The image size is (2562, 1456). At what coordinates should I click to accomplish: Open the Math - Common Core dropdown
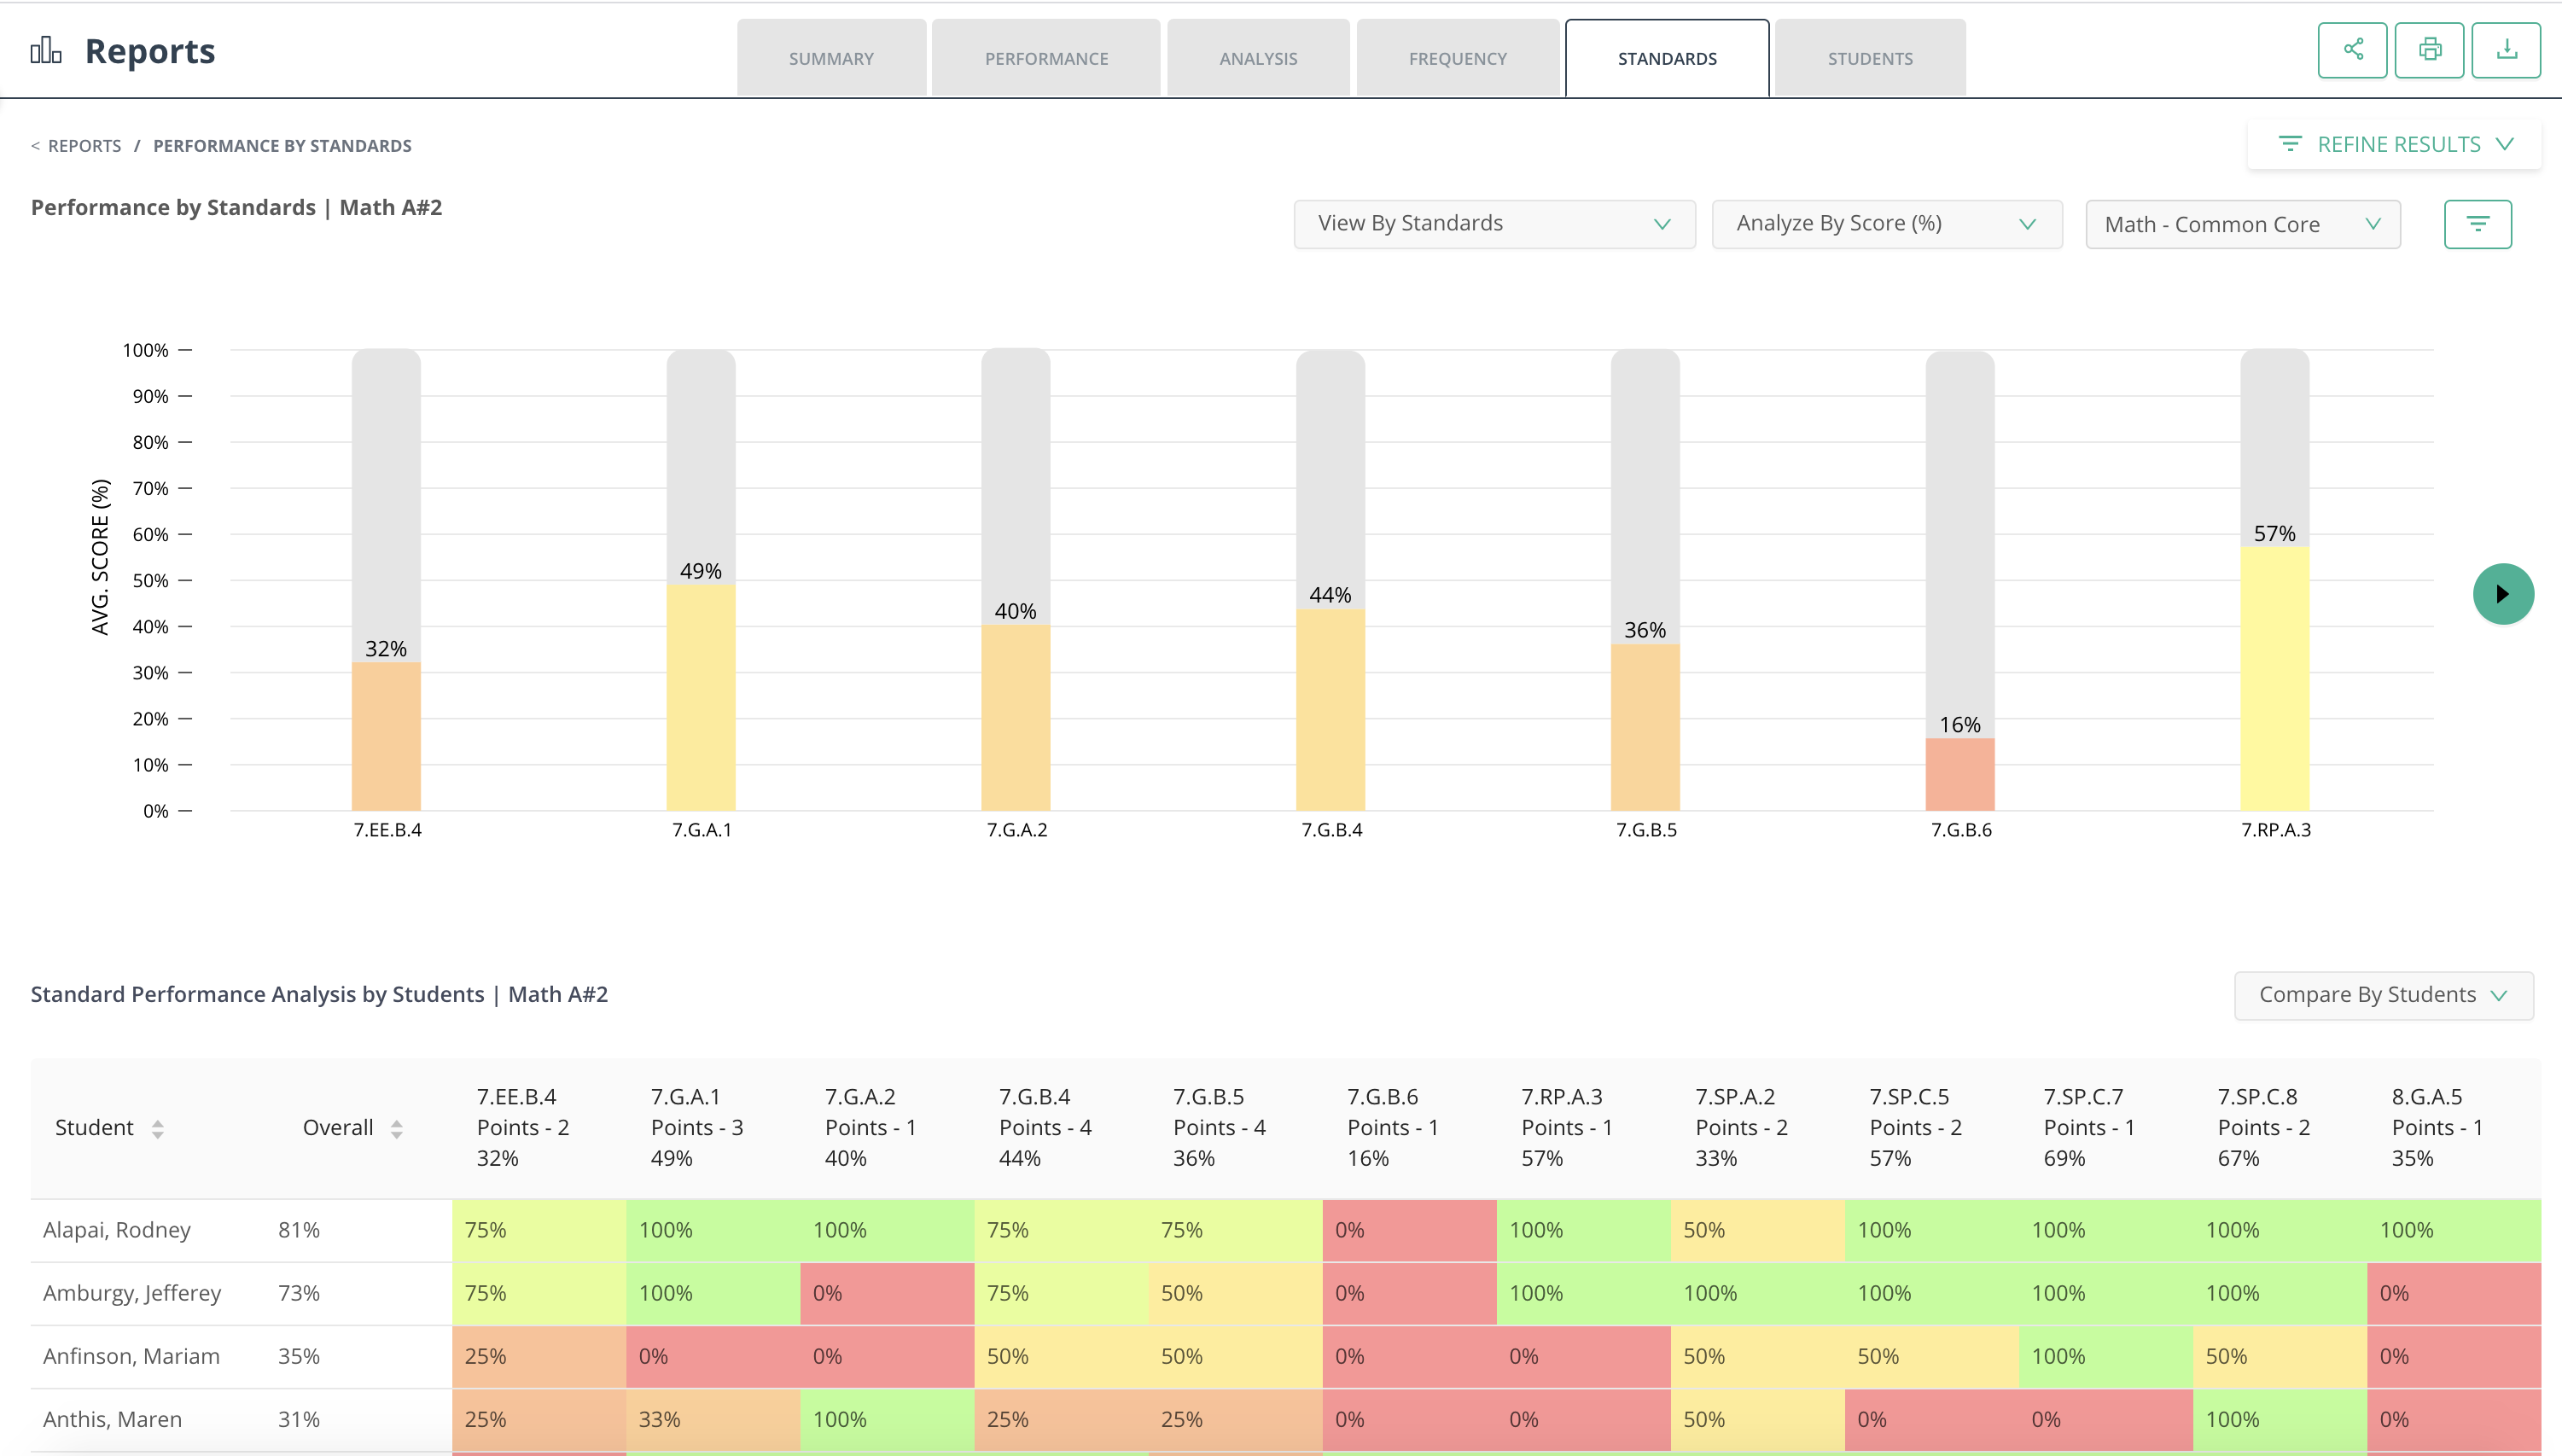2242,224
